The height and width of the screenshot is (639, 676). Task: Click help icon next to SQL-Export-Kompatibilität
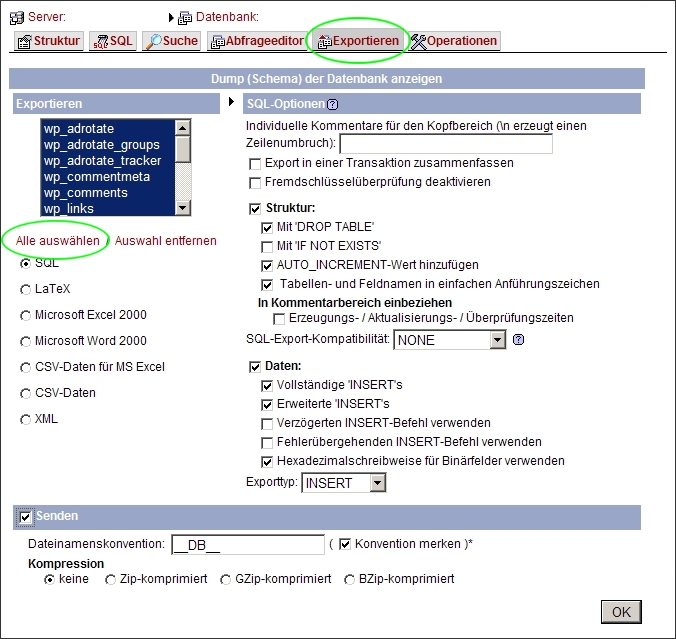[x=518, y=340]
